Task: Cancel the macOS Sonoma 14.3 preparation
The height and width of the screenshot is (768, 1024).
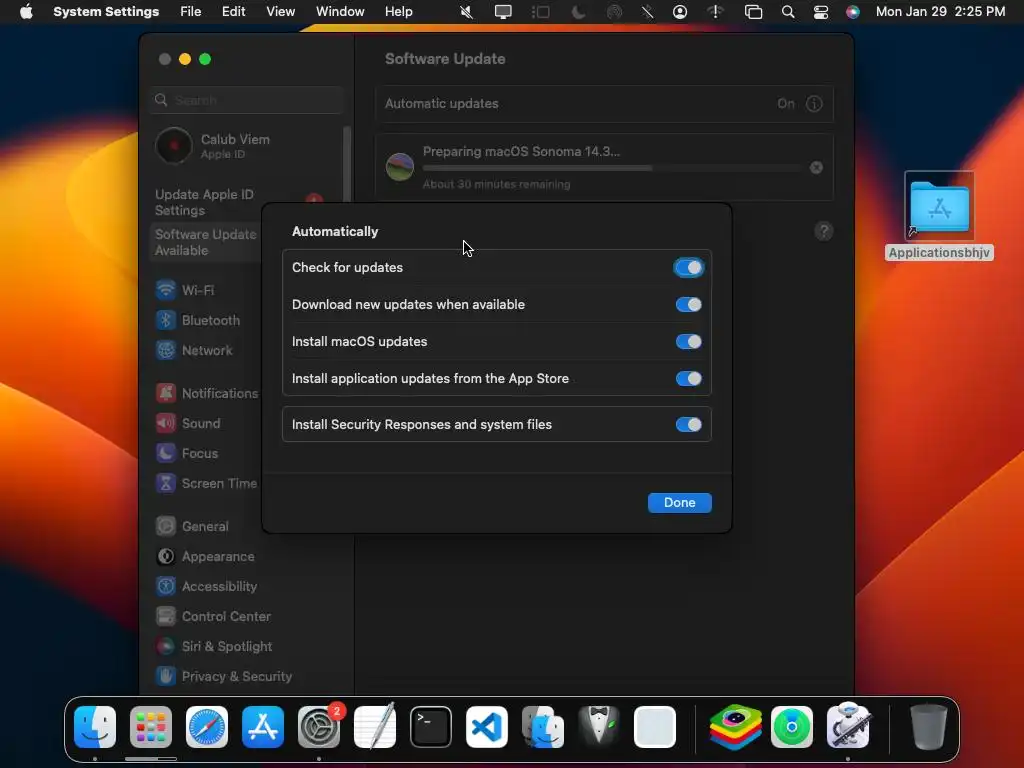Action: pos(816,168)
